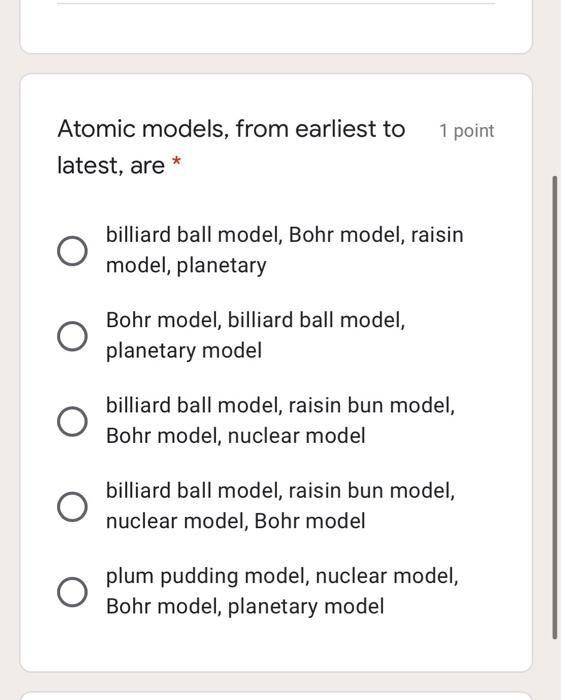Screen dimensions: 561x700
Task: Select the 'plum pudding model' radio button
Action: (72, 592)
